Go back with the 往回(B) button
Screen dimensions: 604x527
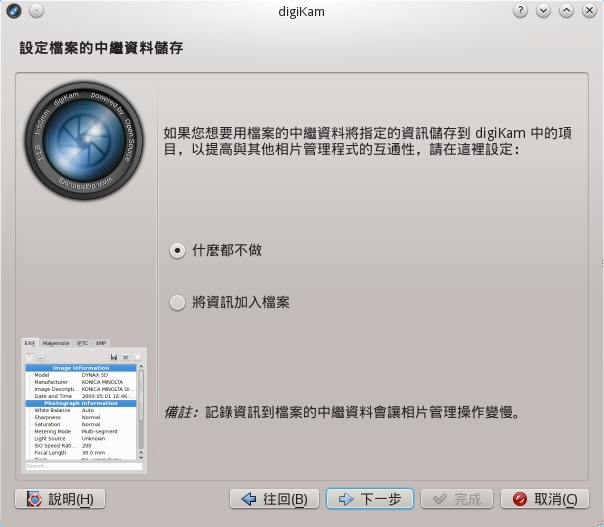coord(274,499)
